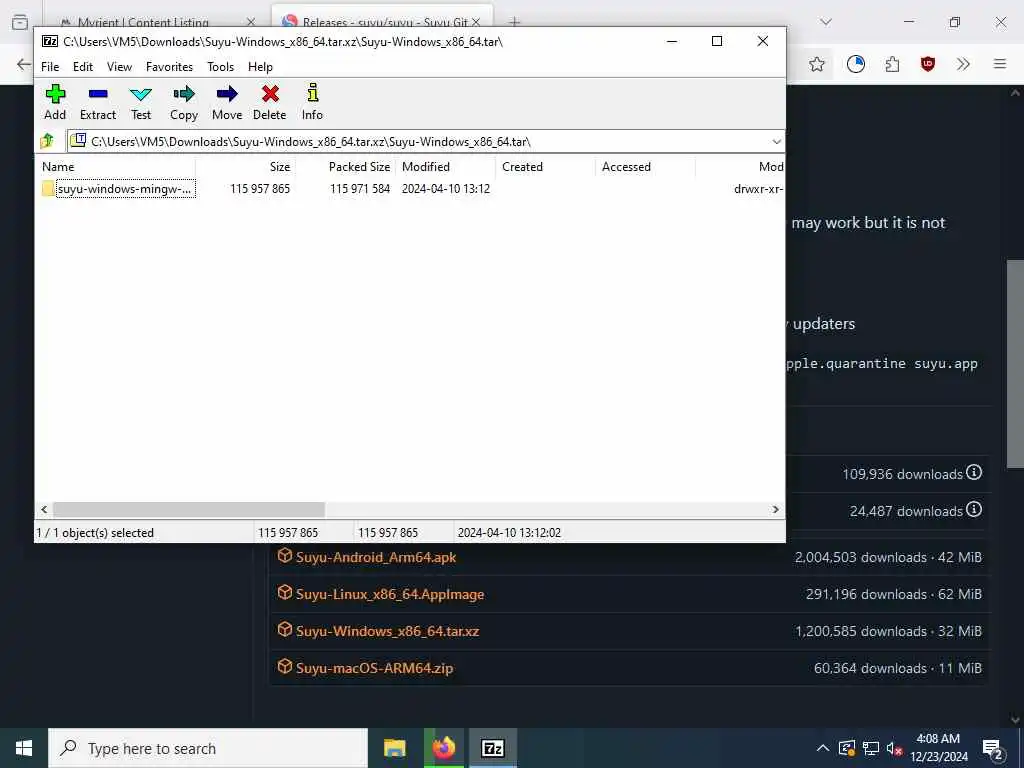
Task: Click info icon beside 24,487 downloads
Action: pos(974,509)
